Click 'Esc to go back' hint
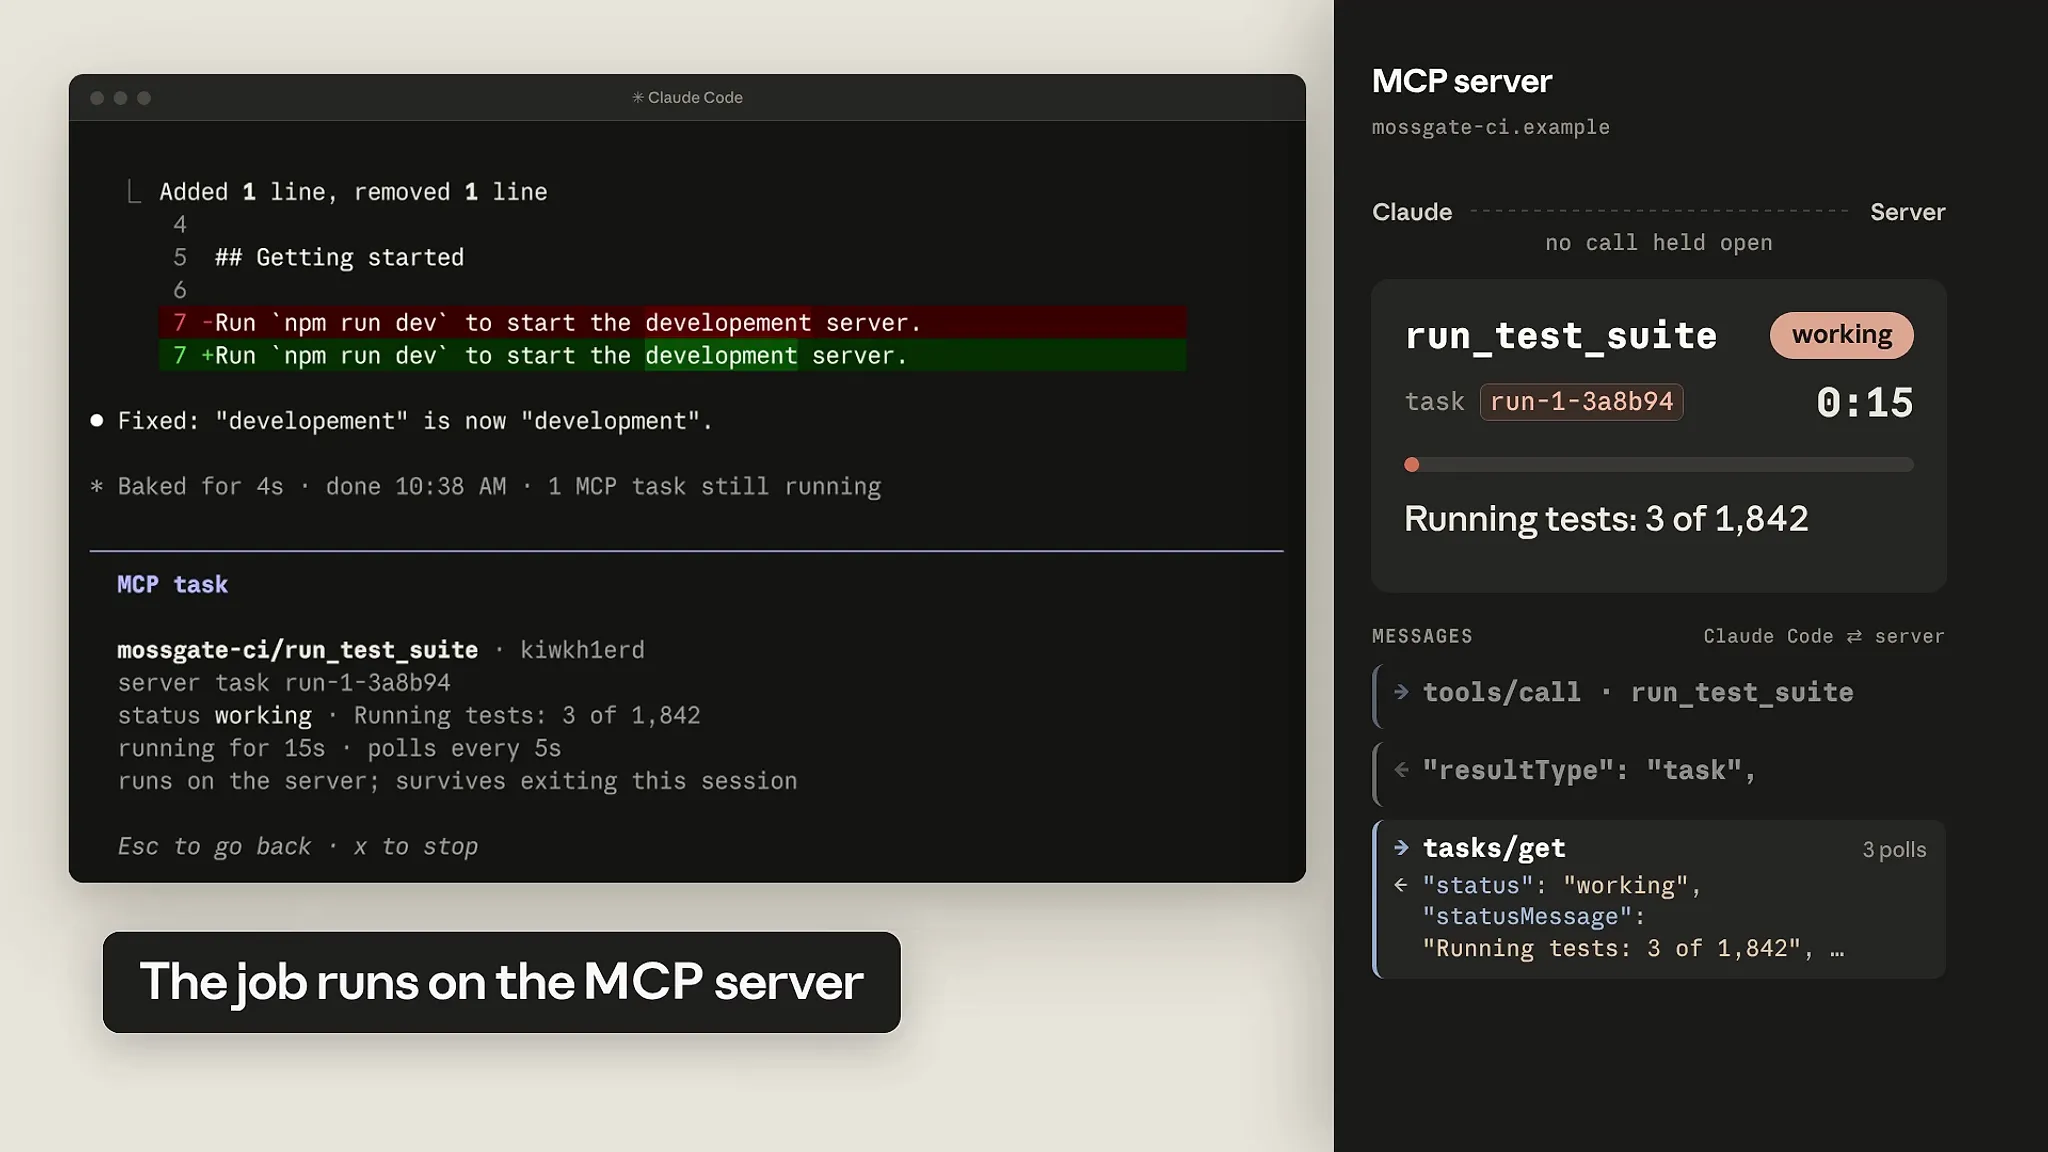The height and width of the screenshot is (1152, 2048). pos(214,847)
